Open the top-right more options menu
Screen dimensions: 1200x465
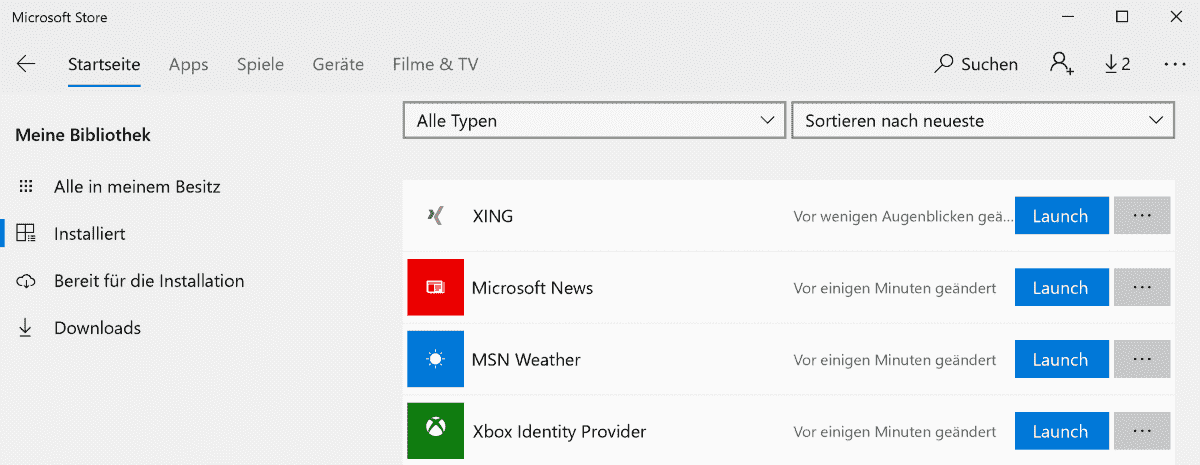[x=1175, y=64]
